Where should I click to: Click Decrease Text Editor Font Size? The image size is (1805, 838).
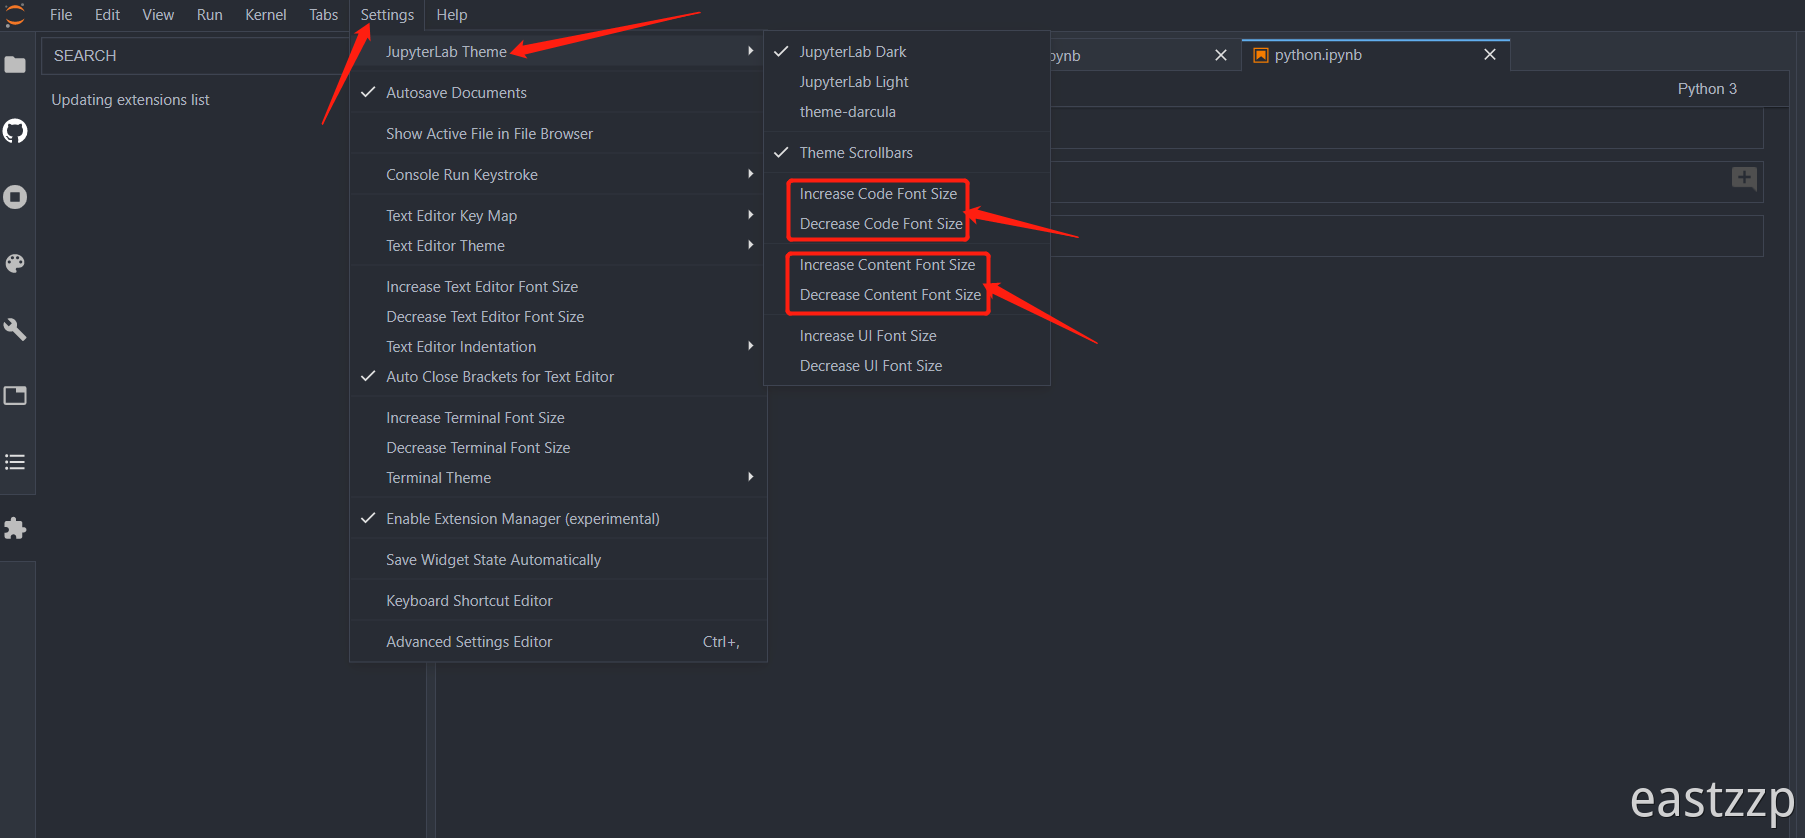558,317
